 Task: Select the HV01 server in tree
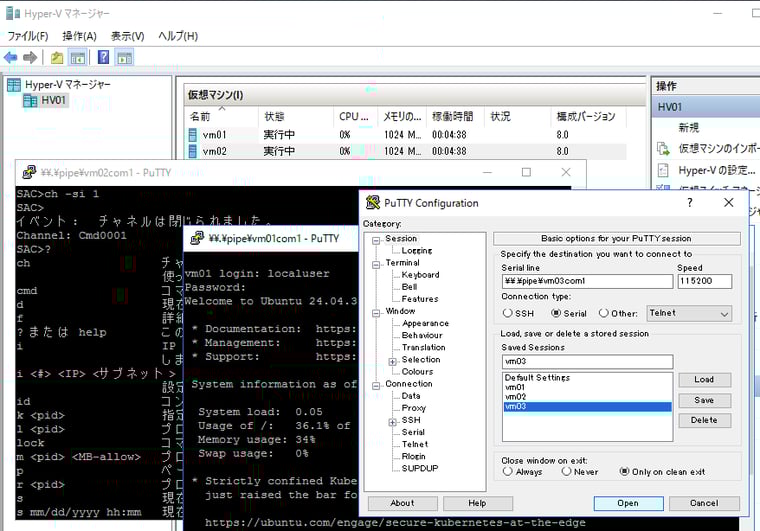(53, 100)
